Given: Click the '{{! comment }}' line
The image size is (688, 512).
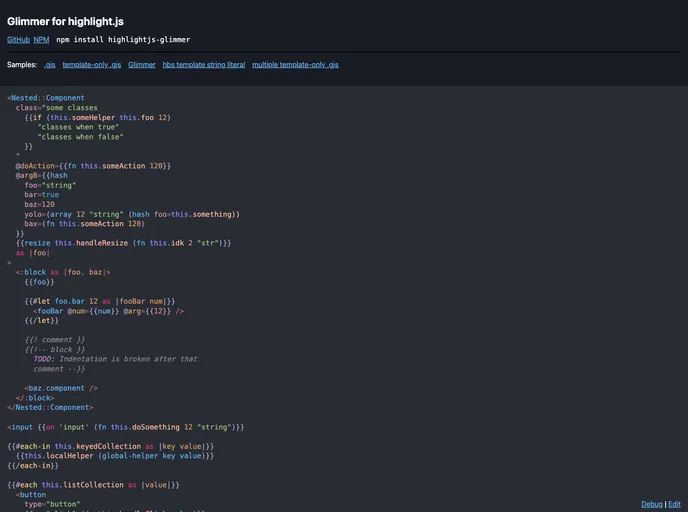Looking at the screenshot, I should 54,340.
